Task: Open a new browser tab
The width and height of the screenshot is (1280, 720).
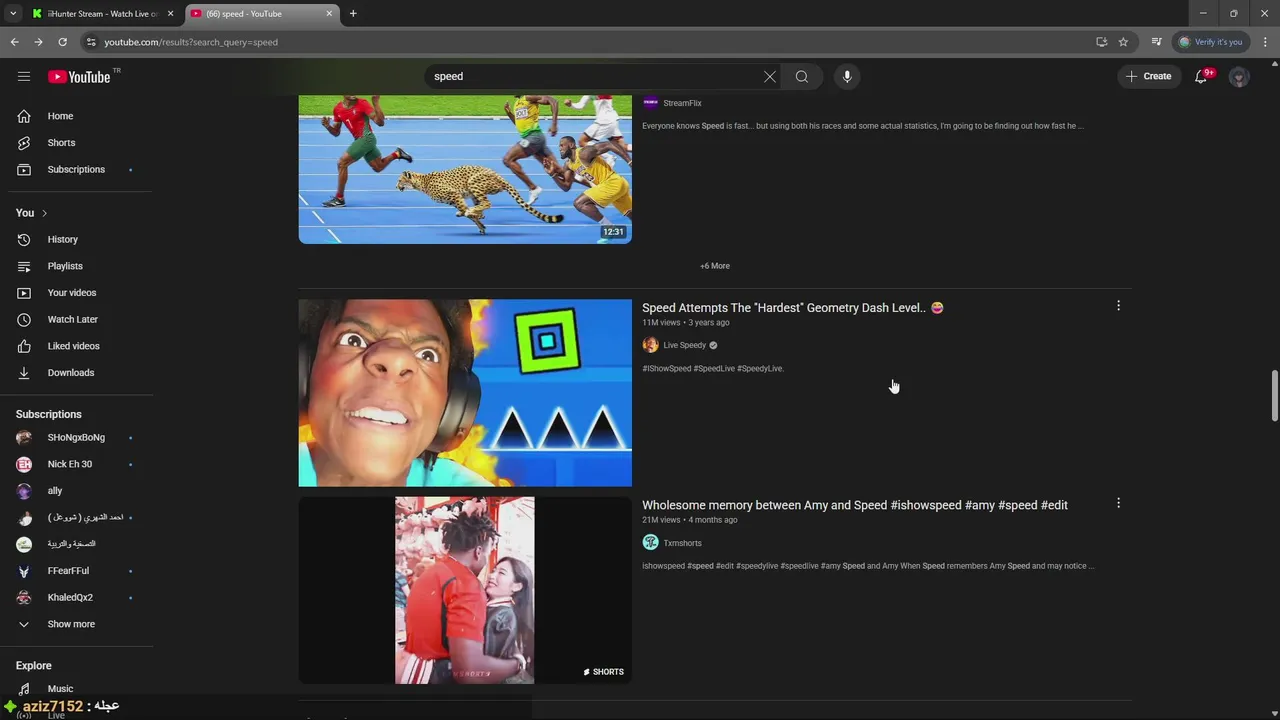Action: 353,14
